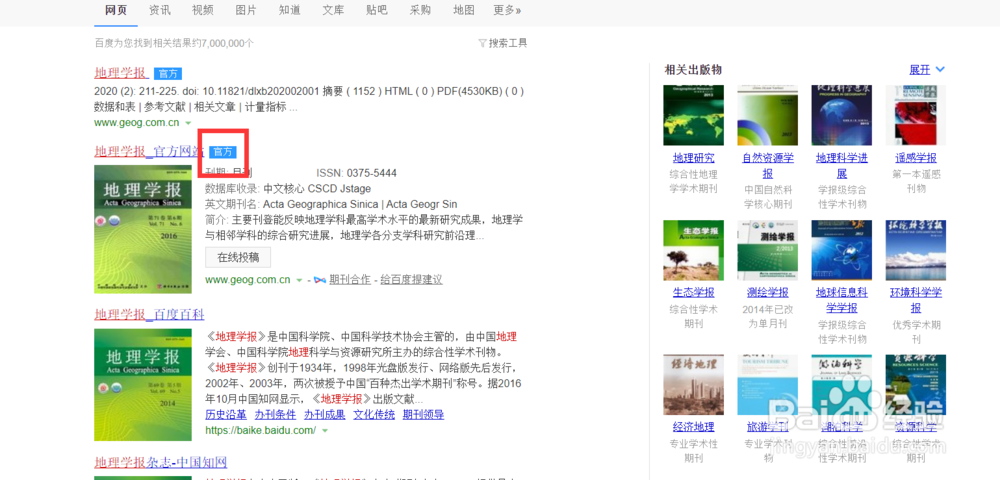Click the 生态学报 journal cover
1000x480 pixels.
tap(693, 251)
